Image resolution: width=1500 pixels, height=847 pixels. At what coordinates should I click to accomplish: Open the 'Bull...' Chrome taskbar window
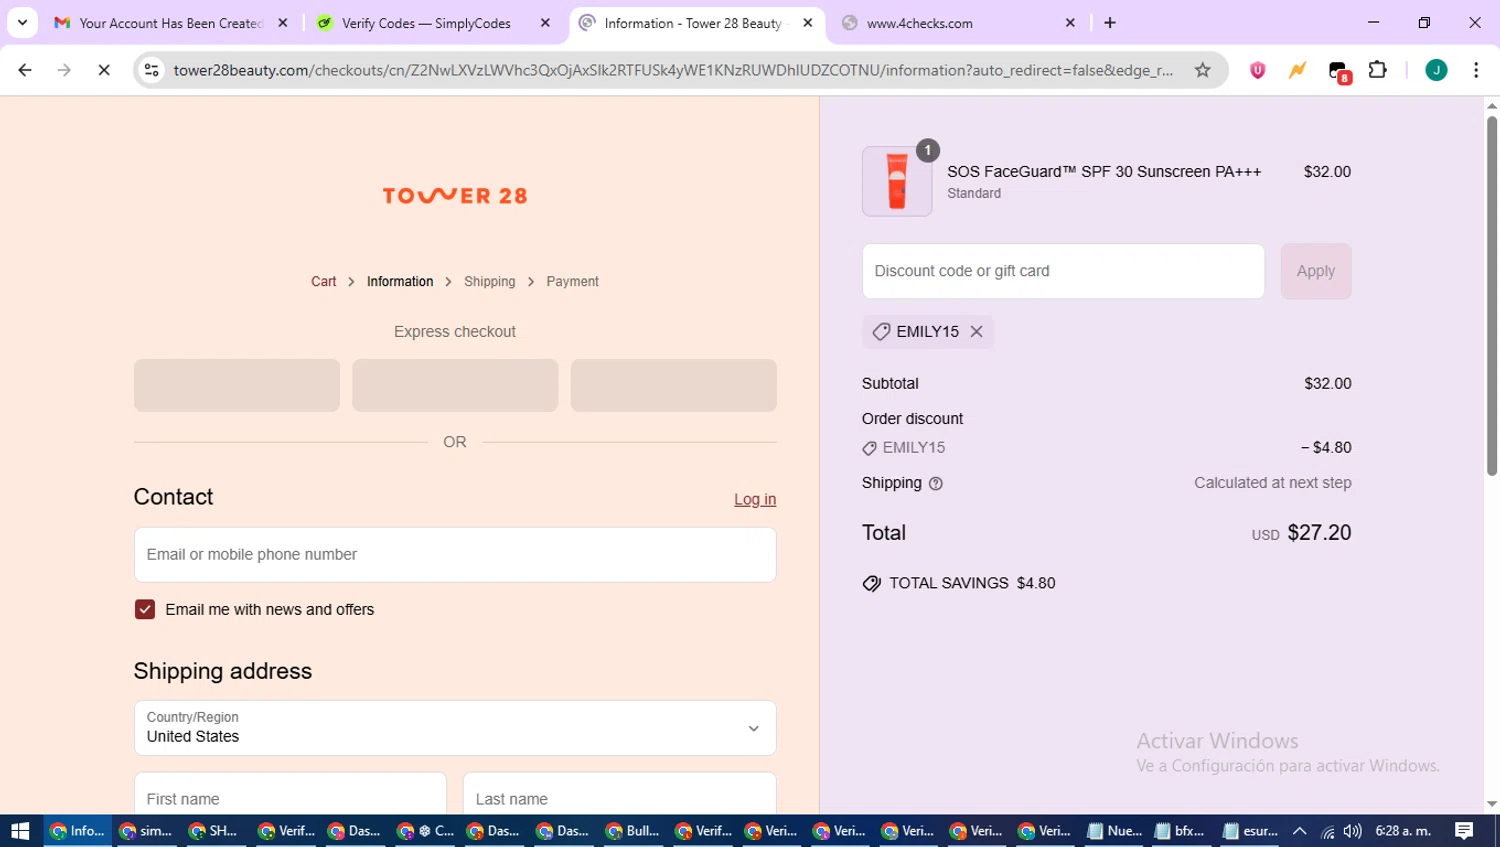coord(632,831)
